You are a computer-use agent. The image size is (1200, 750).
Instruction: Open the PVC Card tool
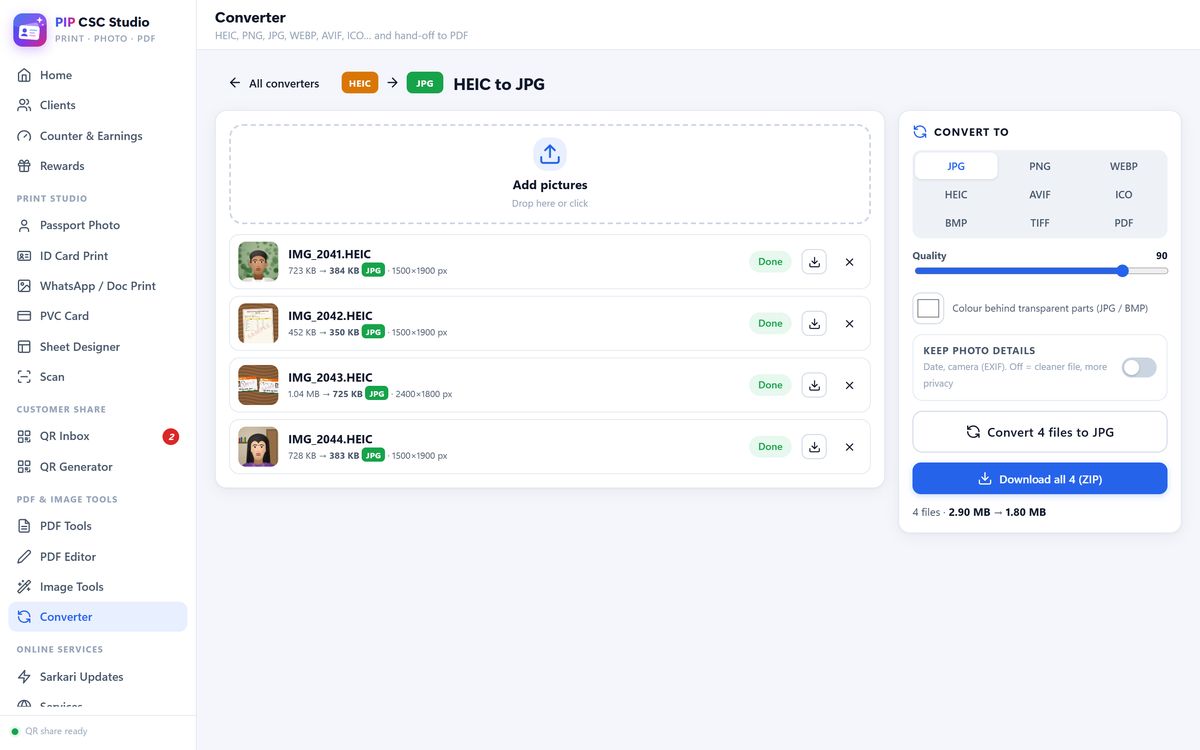pyautogui.click(x=98, y=316)
